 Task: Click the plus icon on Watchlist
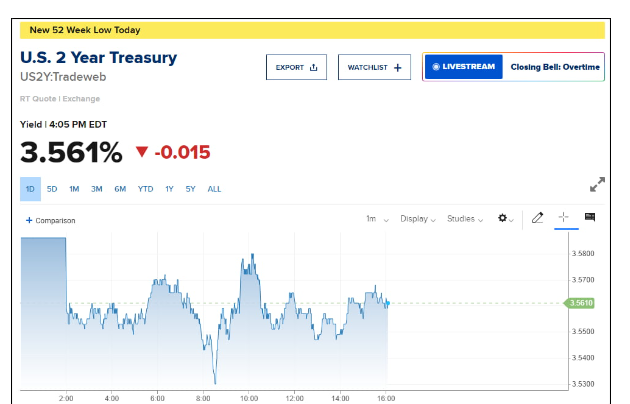point(397,68)
